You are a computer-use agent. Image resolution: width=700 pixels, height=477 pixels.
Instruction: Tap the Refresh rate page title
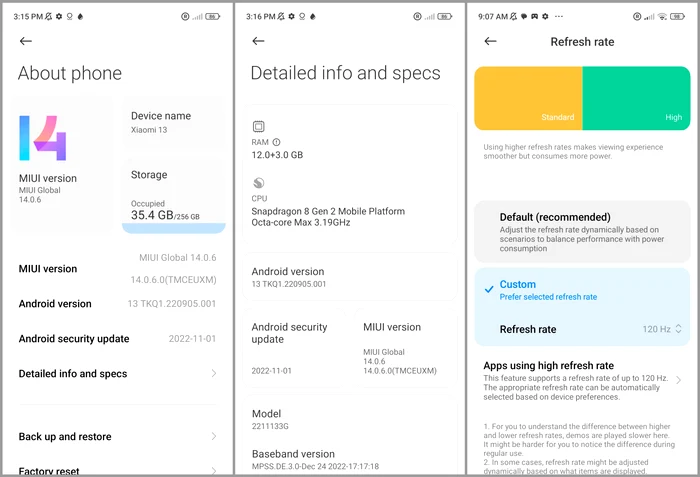(582, 42)
